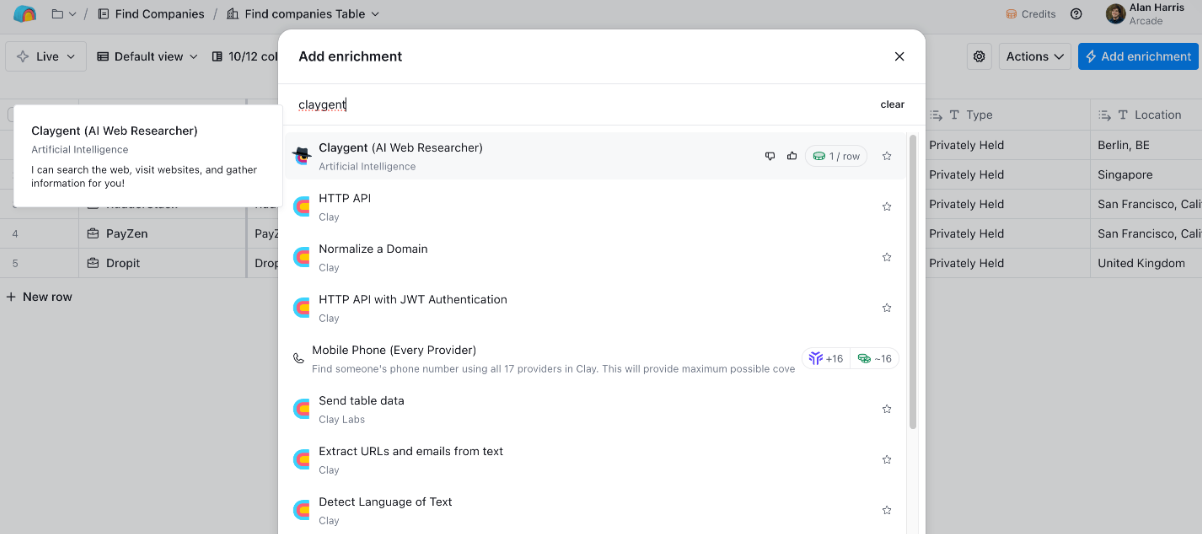Click the Credits indicator icon
Screen dimensions: 1202x534
pos(1012,14)
